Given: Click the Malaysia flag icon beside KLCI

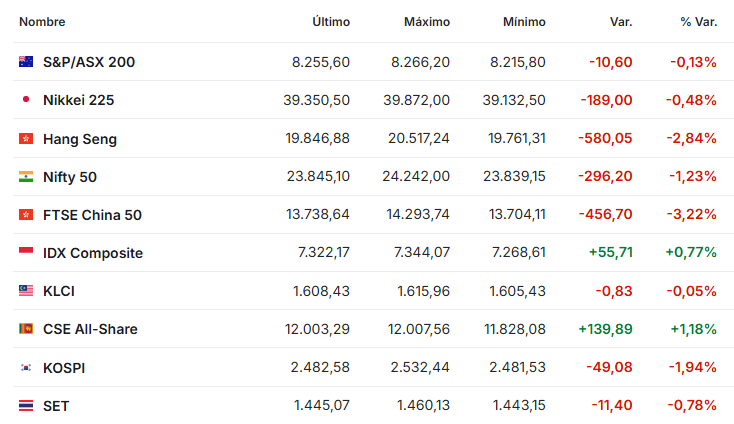Looking at the screenshot, I should click(x=26, y=291).
